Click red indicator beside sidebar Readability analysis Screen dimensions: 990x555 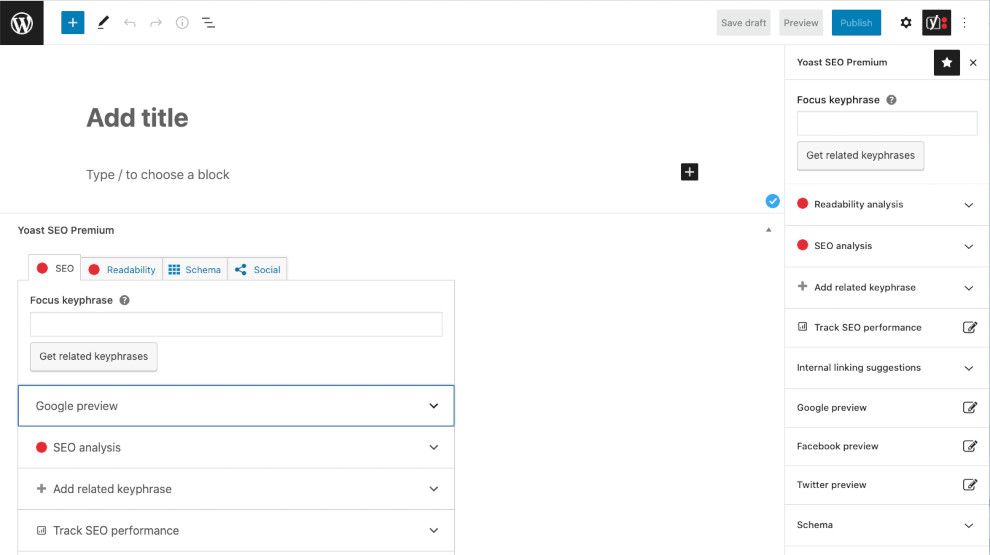pos(802,203)
